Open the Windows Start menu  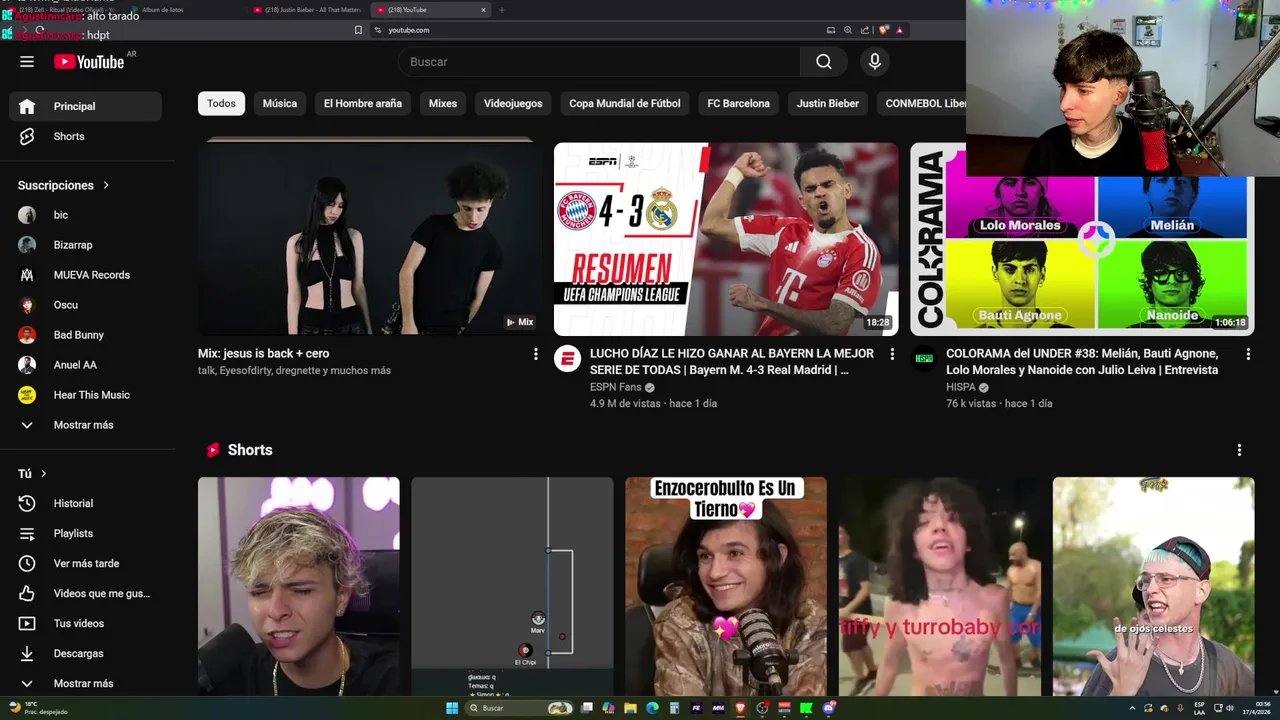[452, 708]
